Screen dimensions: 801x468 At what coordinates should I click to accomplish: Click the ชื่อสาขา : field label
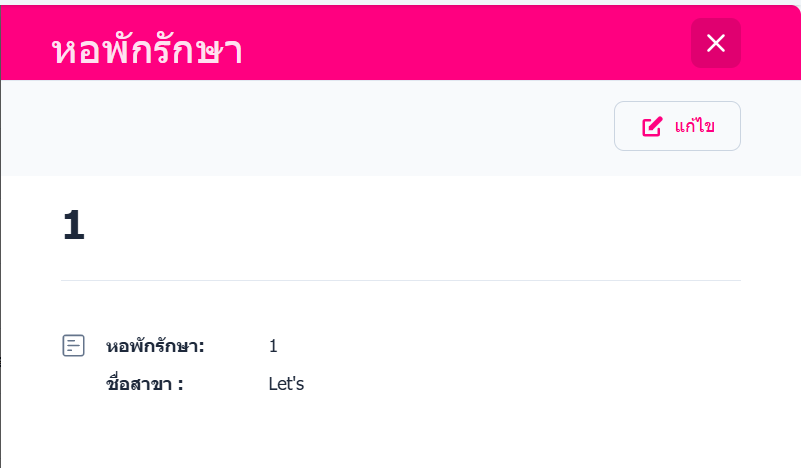[145, 383]
